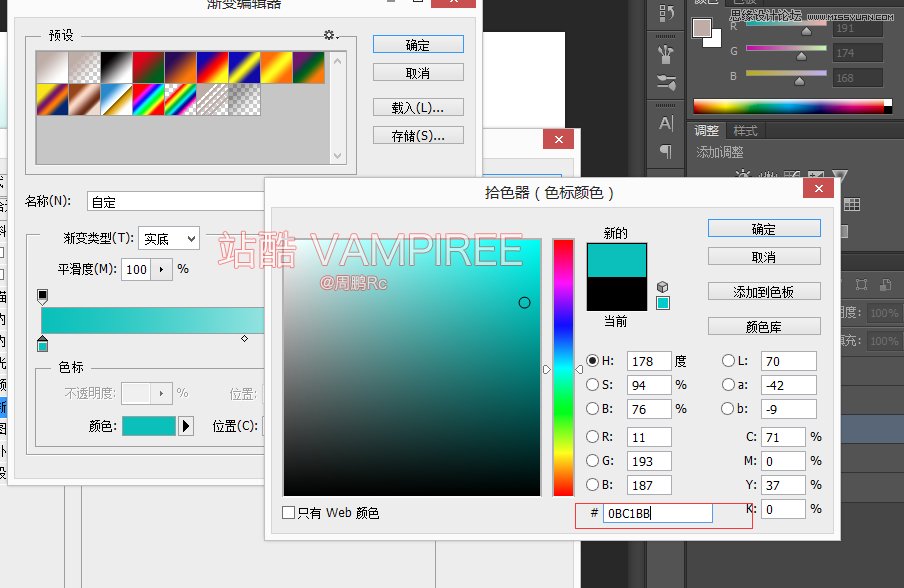
Task: Choose the Chrome gradient preset
Action: [116, 100]
